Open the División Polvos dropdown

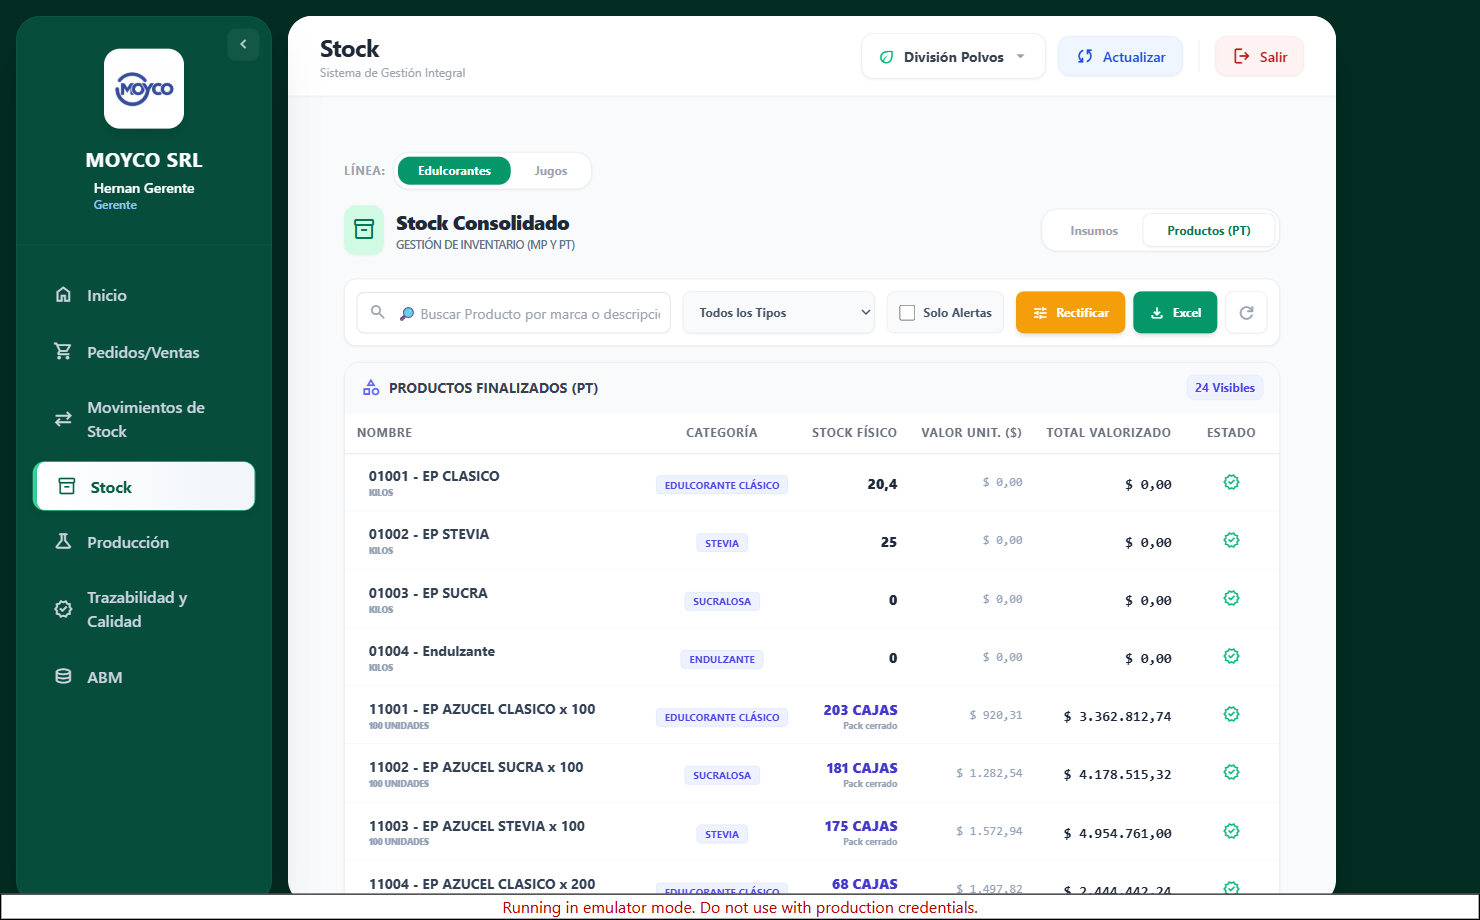point(953,57)
